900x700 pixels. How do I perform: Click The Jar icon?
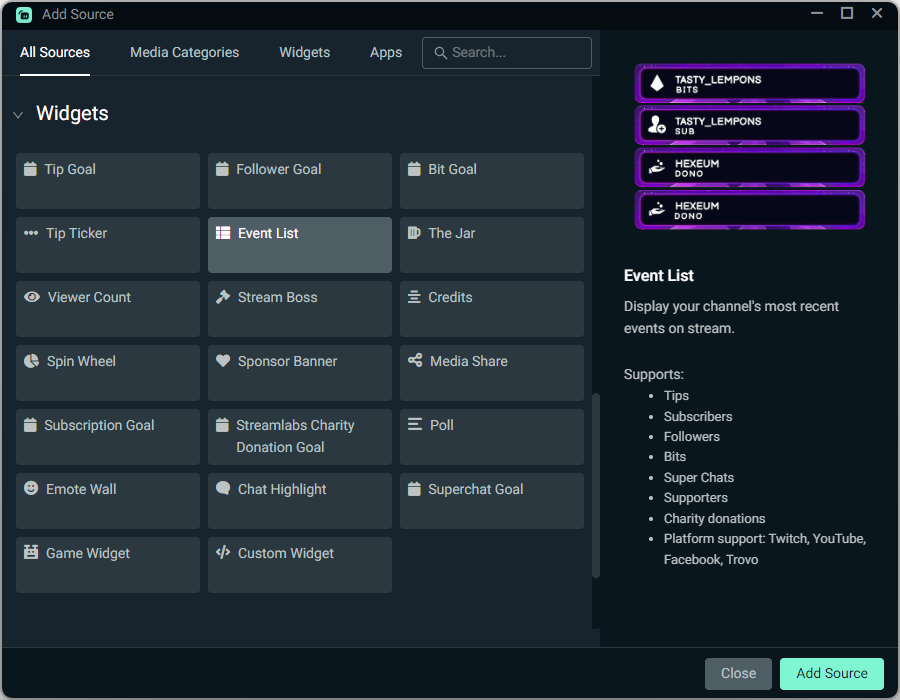pyautogui.click(x=414, y=232)
